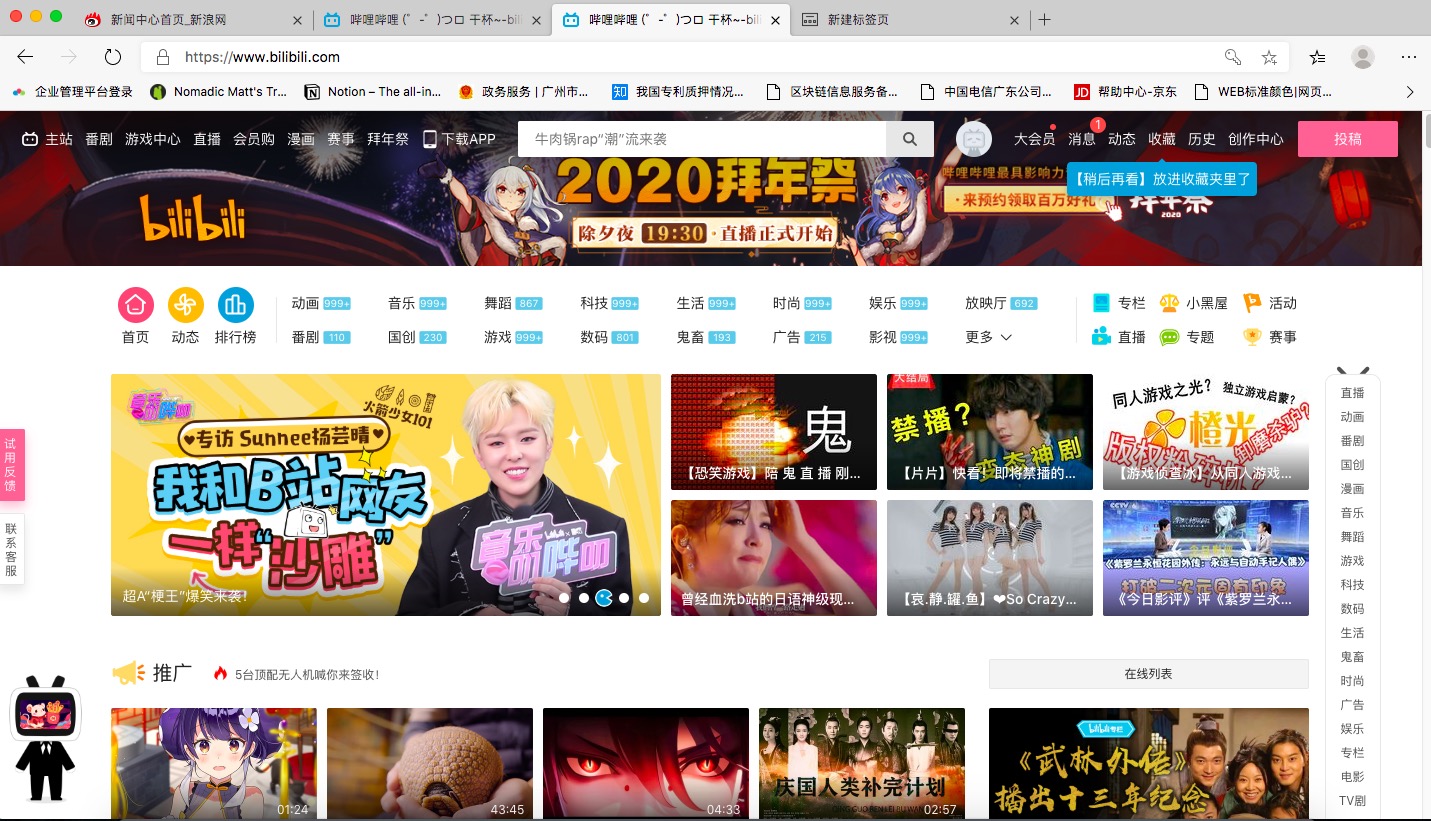Image resolution: width=1431 pixels, height=821 pixels.
Task: Show more bookmarks chevron
Action: click(x=1410, y=91)
